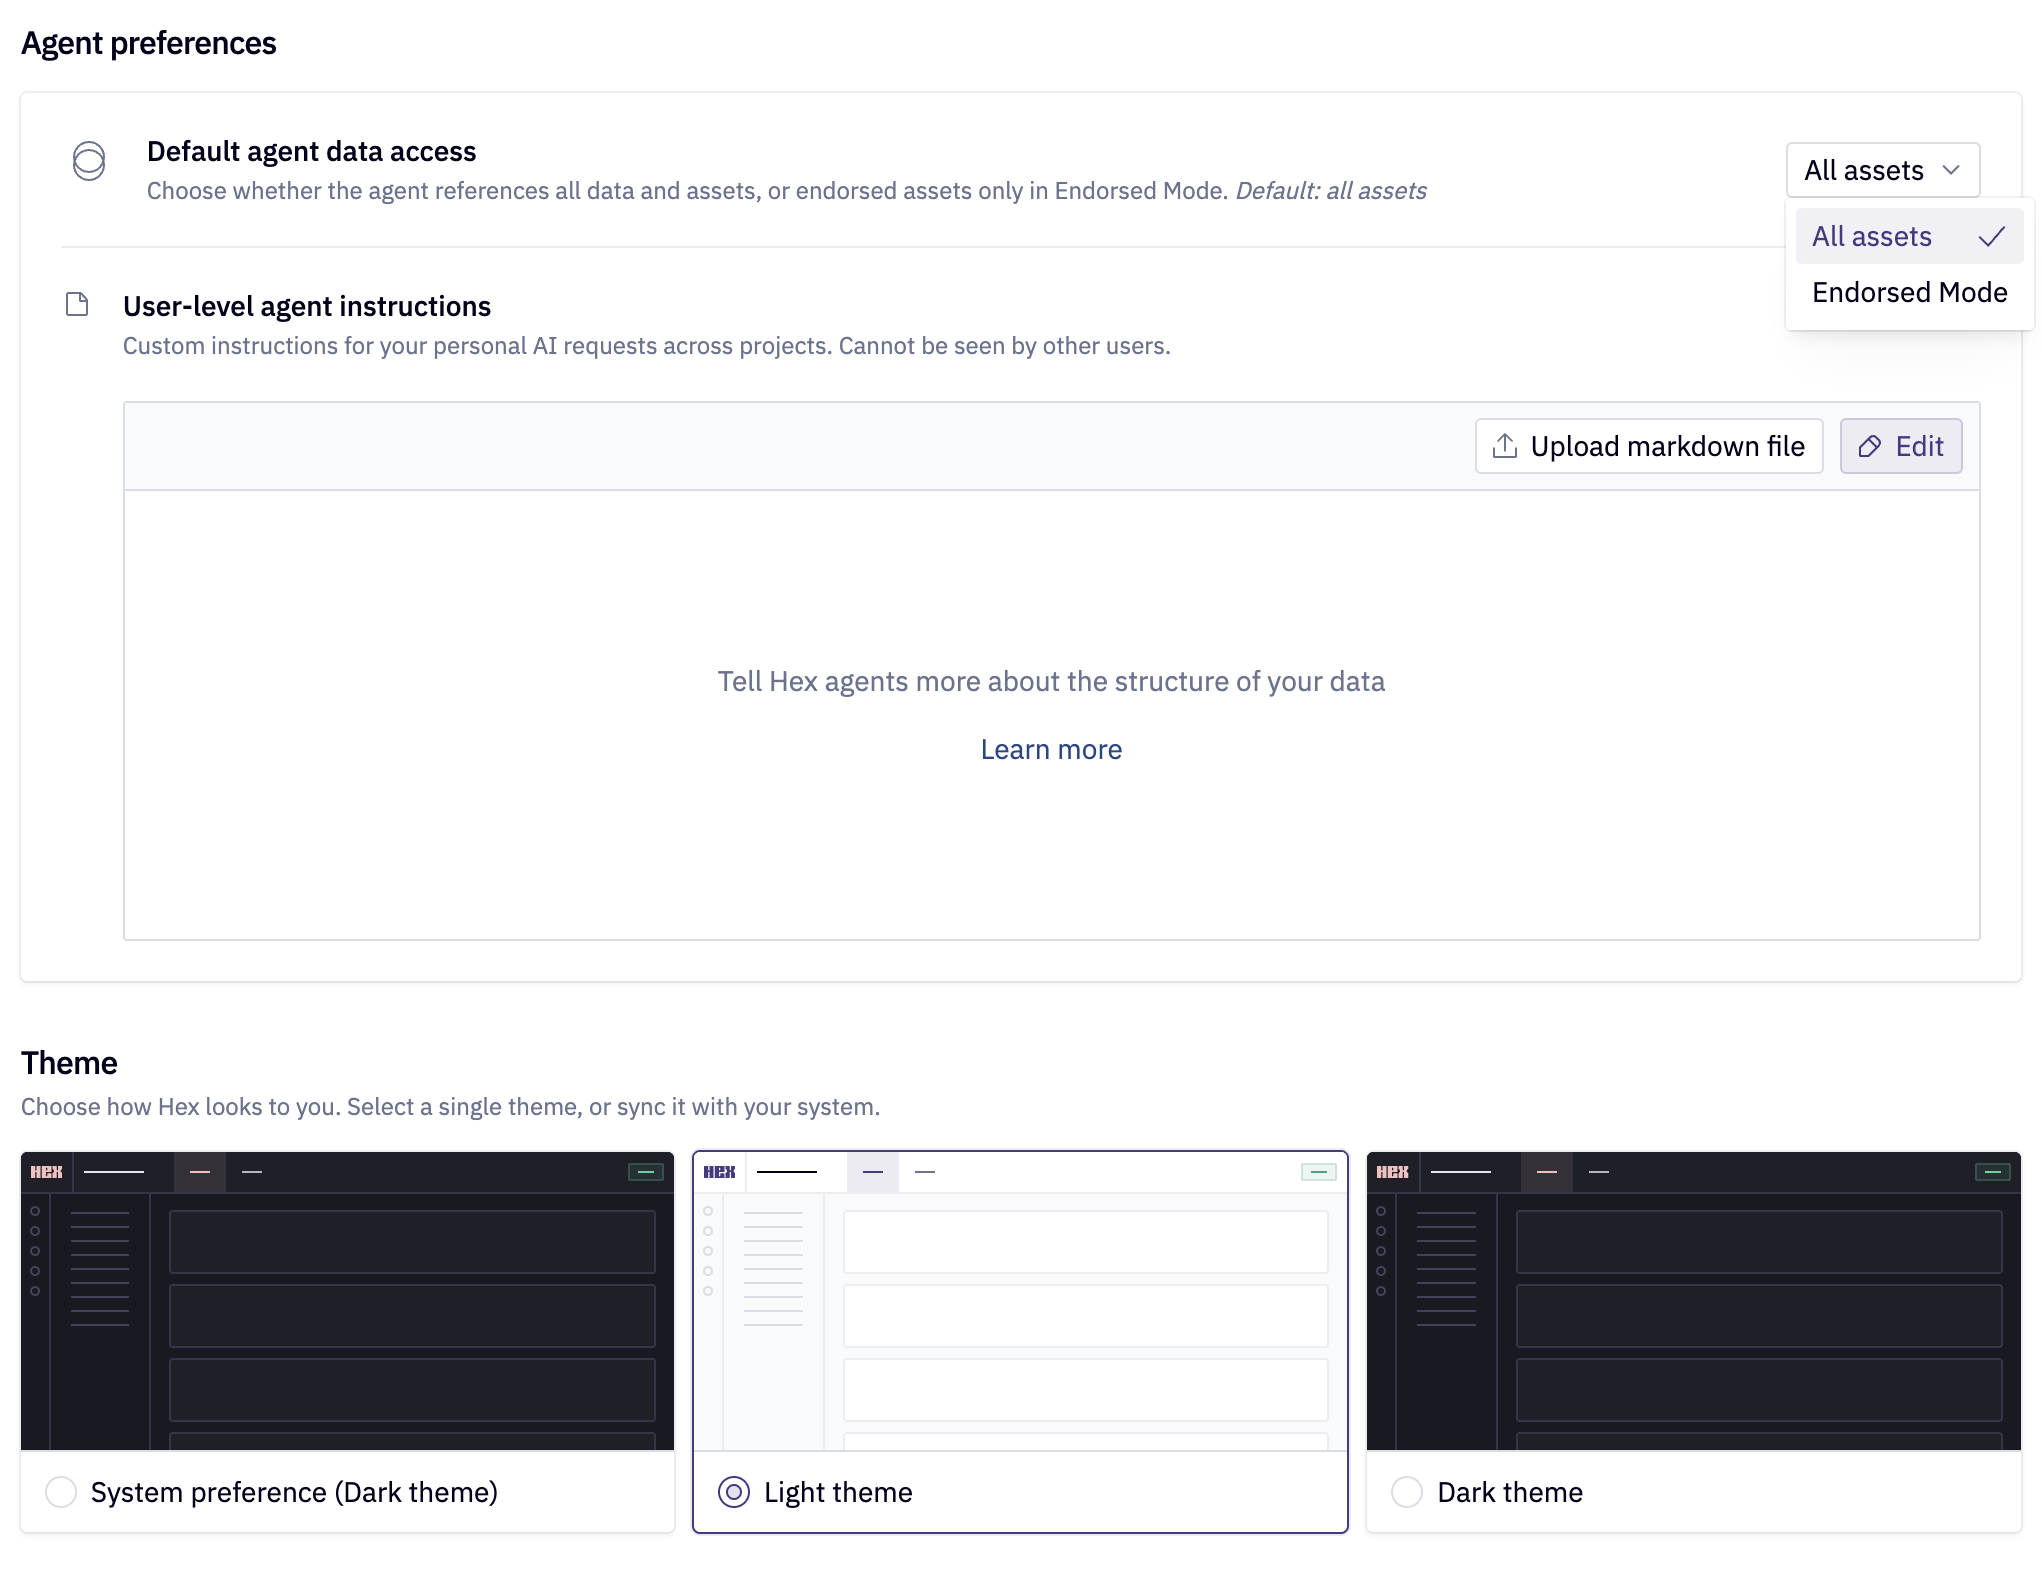Select the Light theme radio button

point(735,1492)
